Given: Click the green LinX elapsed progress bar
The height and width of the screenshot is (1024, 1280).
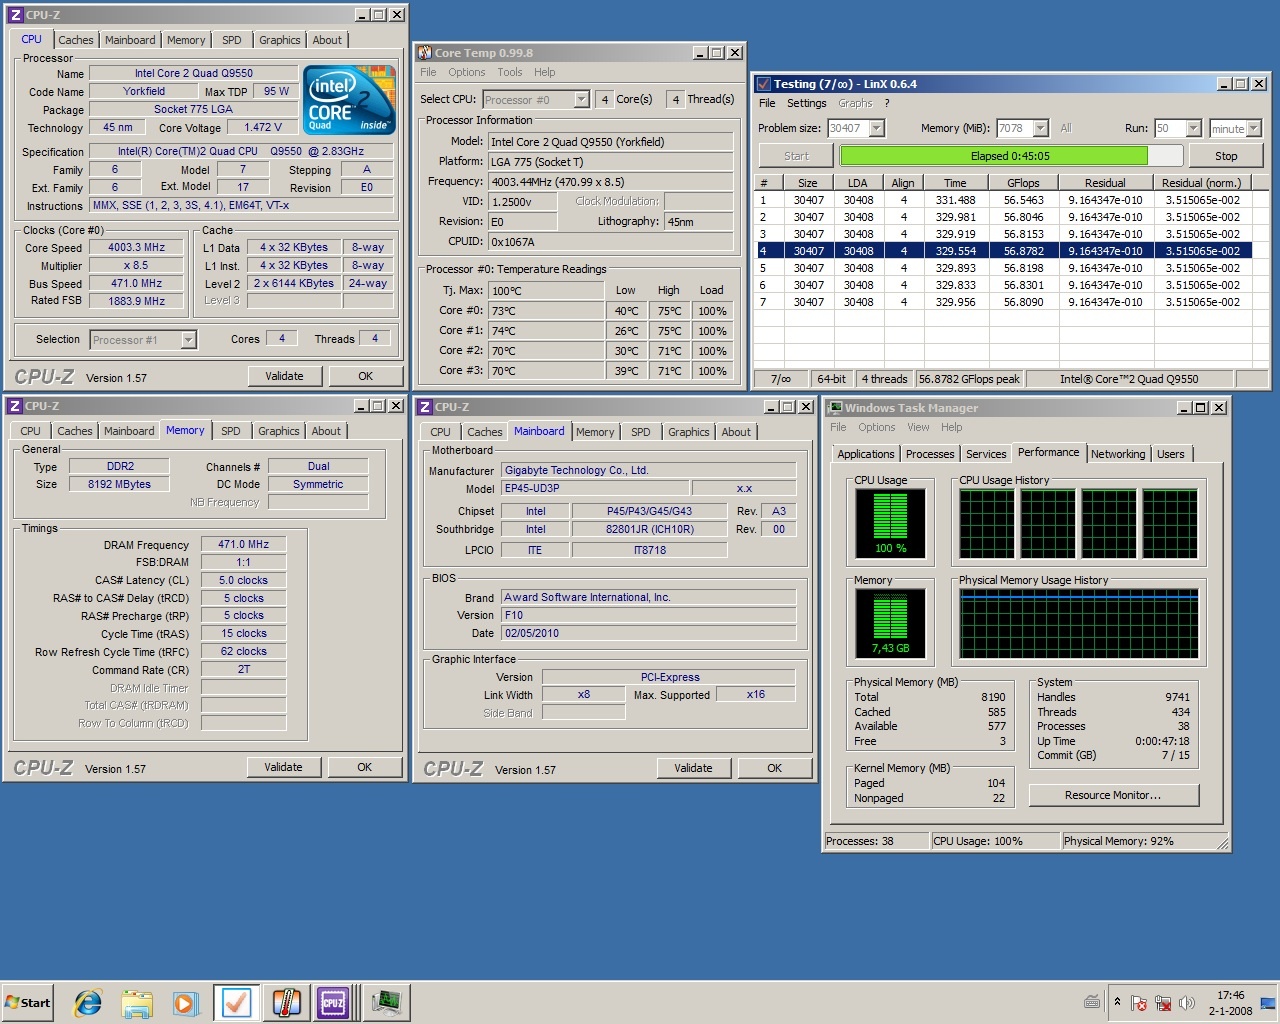Looking at the screenshot, I should [x=993, y=156].
